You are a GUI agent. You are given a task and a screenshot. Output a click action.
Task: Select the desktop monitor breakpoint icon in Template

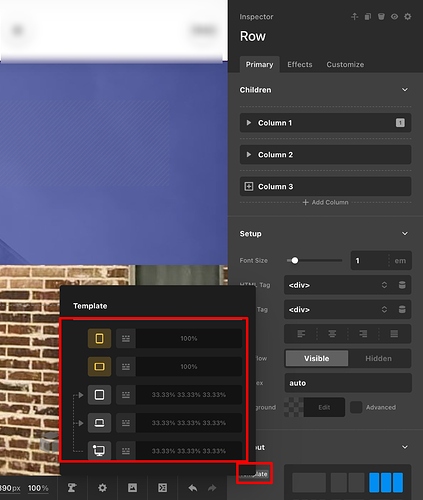coord(99,451)
